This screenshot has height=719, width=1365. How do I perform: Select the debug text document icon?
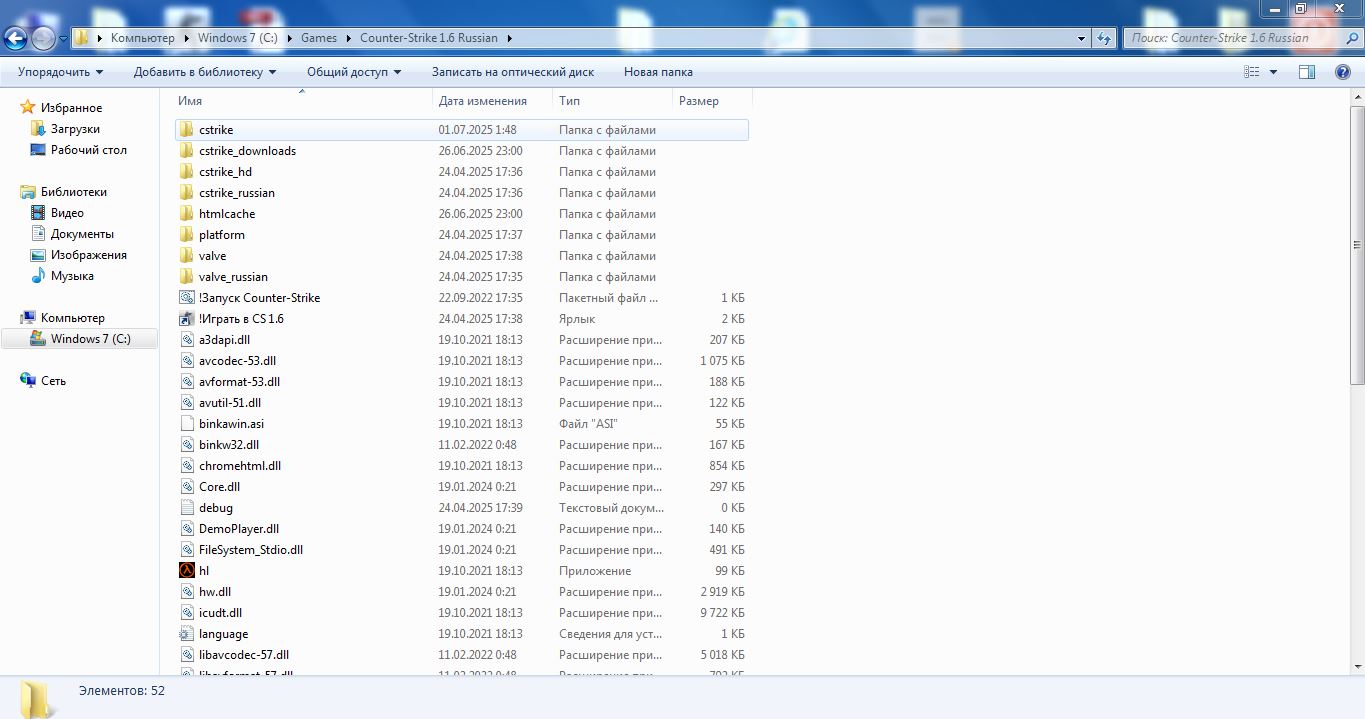coord(186,508)
